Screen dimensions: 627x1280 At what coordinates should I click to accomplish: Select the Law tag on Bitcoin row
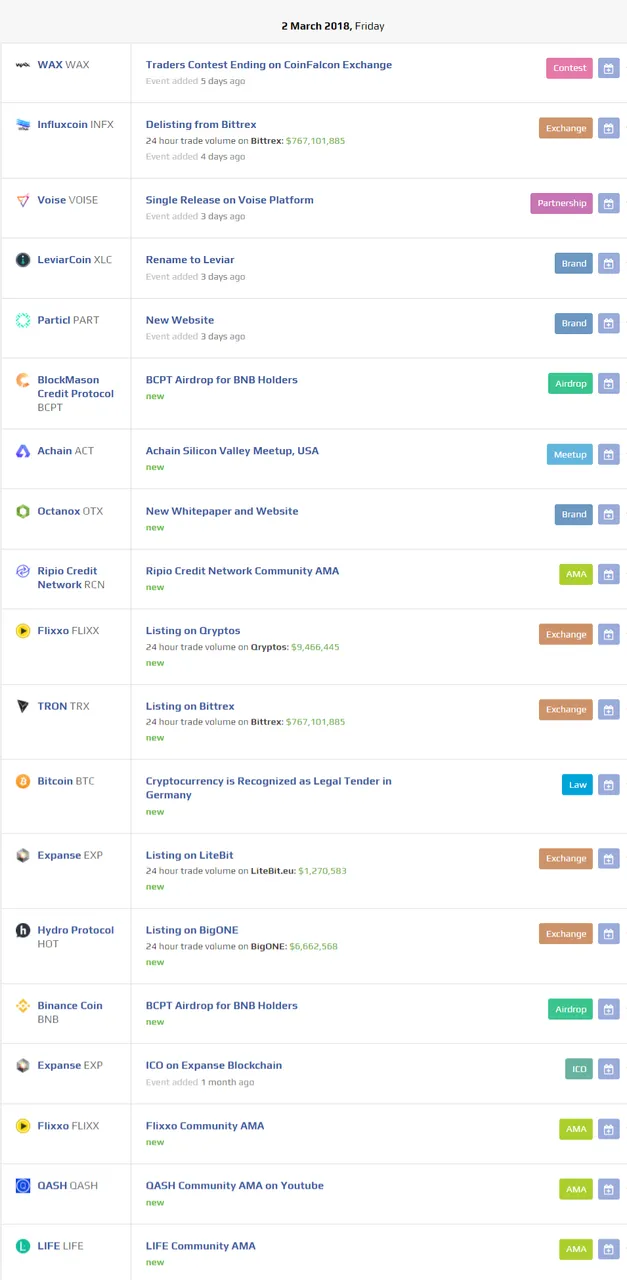click(578, 784)
